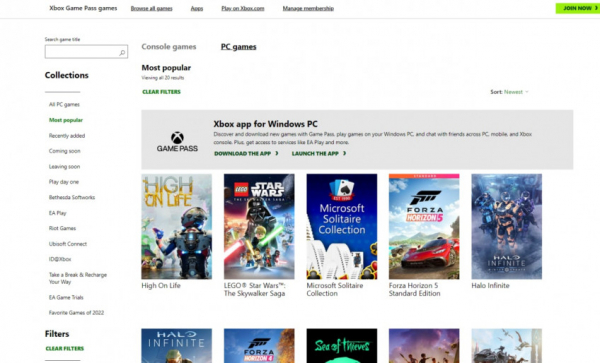Image resolution: width=600 pixels, height=363 pixels.
Task: Select Take a Break & Recharge Your Way
Action: coord(78,278)
